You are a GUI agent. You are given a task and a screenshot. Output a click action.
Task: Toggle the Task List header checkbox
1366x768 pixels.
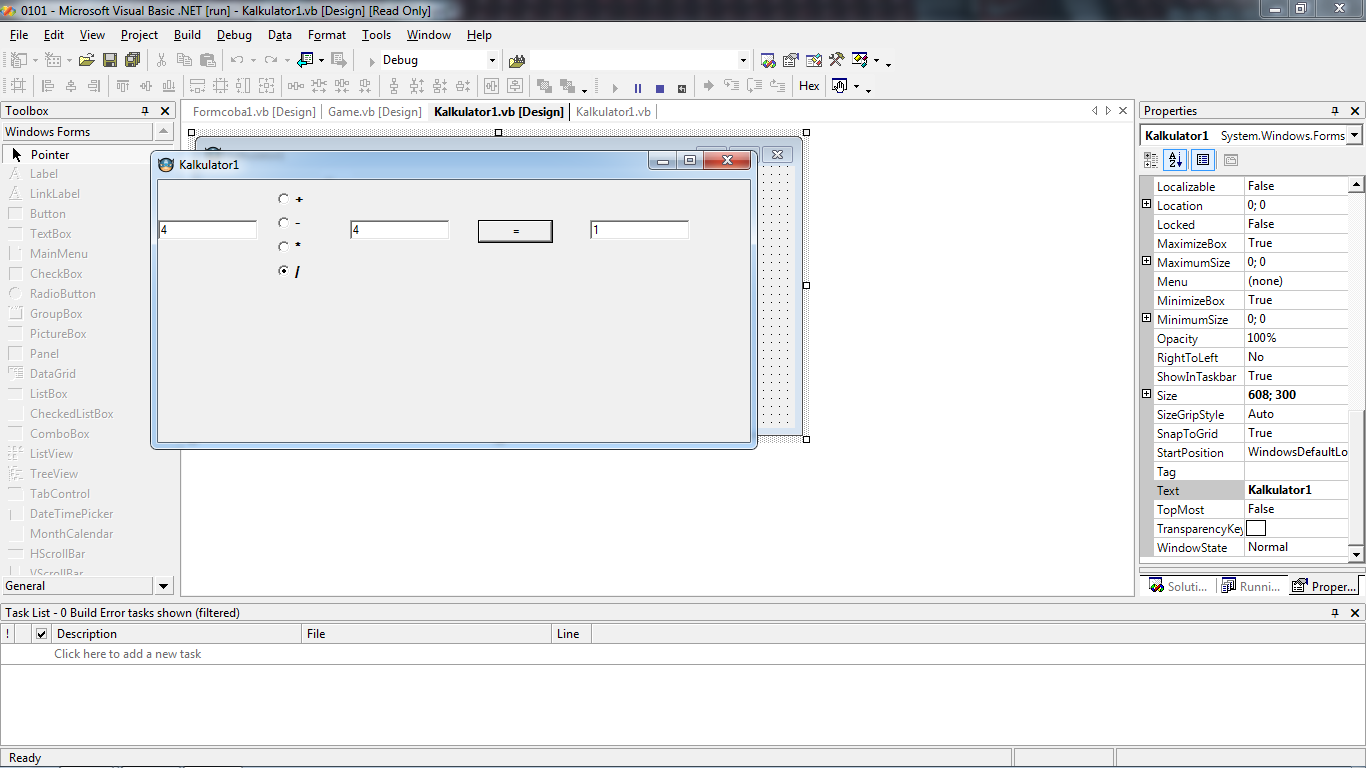[41, 634]
